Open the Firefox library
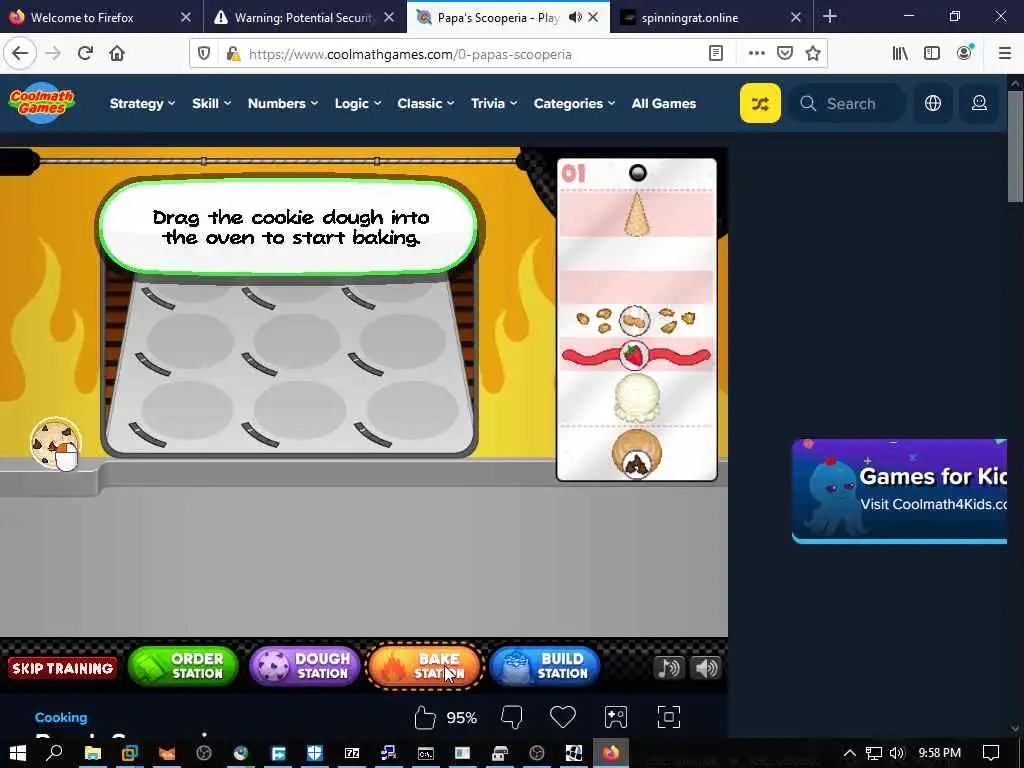Image resolution: width=1024 pixels, height=768 pixels. [900, 54]
